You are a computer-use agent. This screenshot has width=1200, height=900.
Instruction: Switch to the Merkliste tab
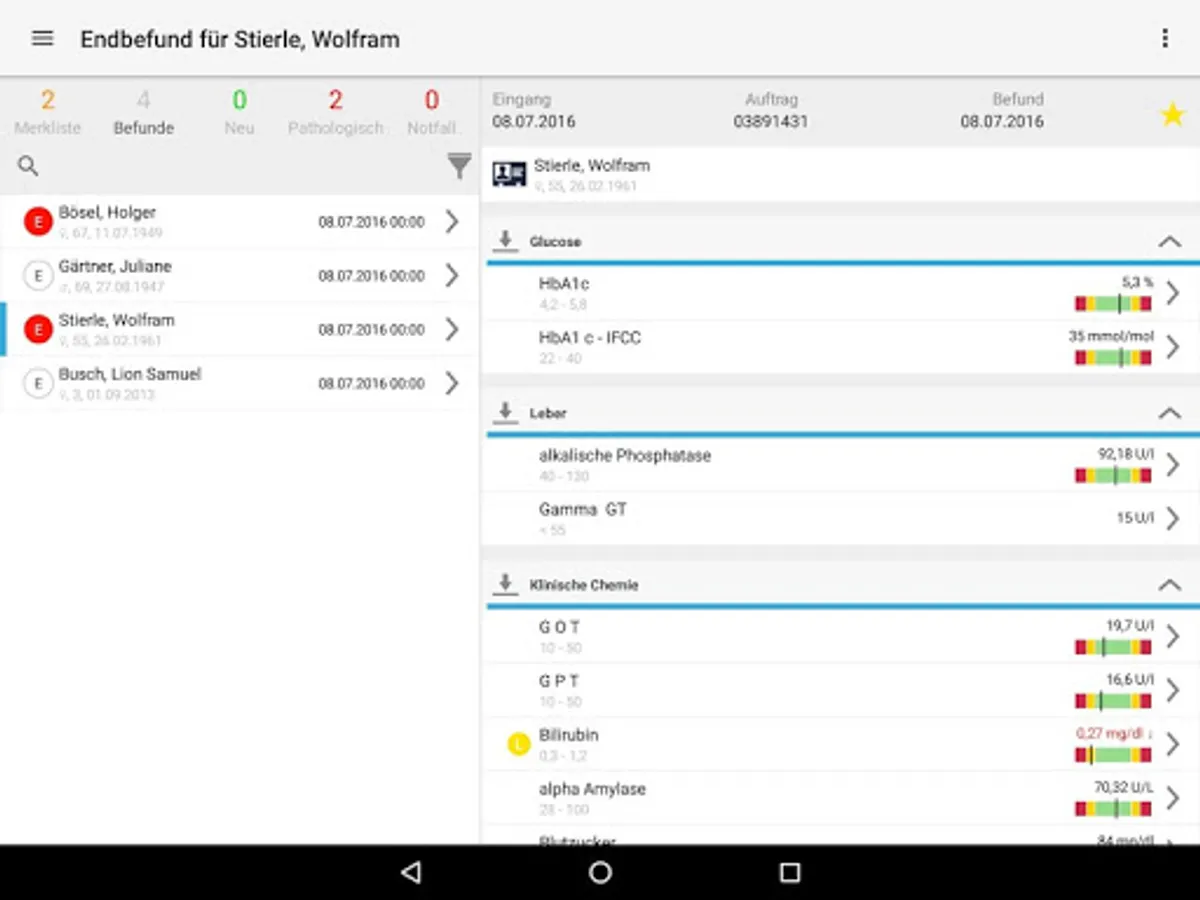(x=48, y=112)
